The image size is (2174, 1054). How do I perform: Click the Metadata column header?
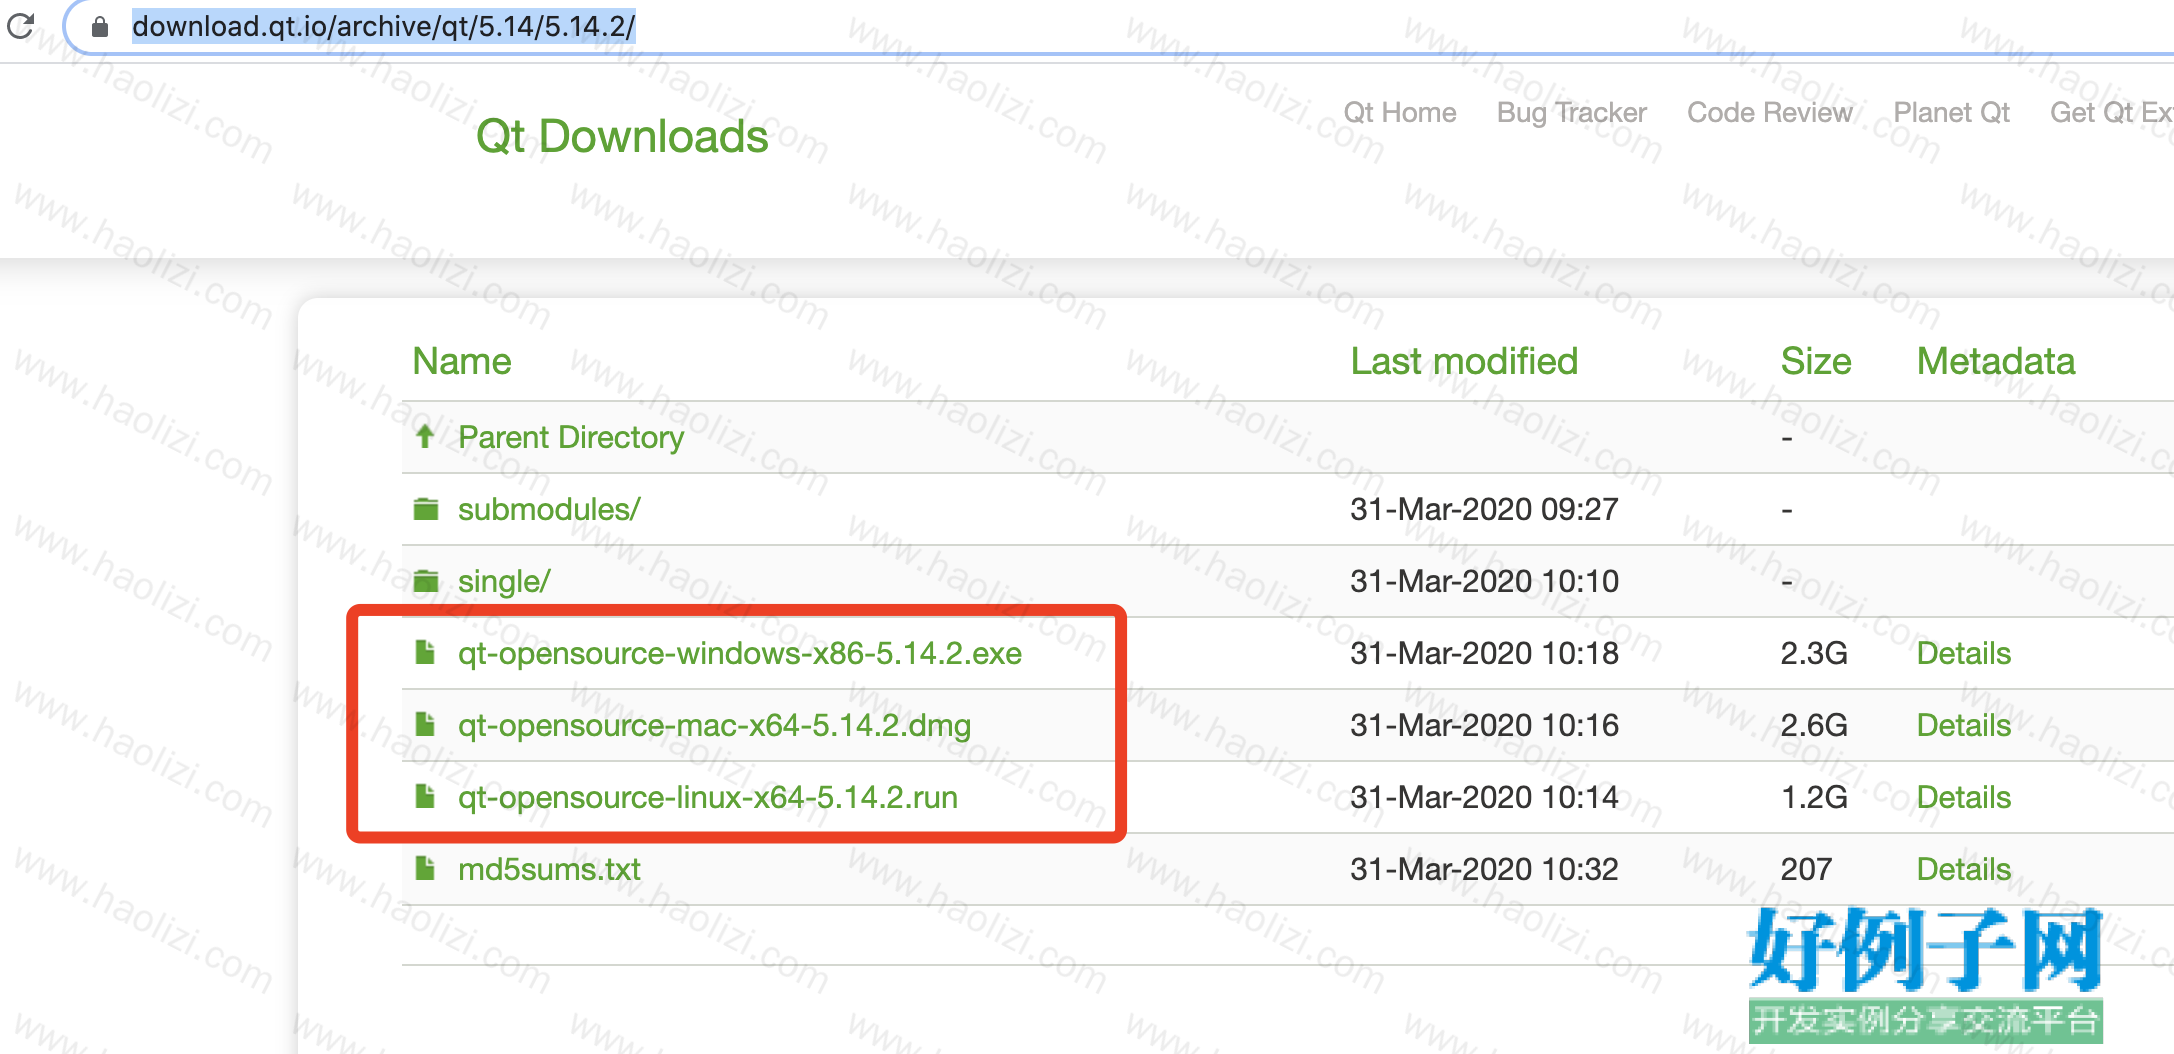click(1996, 361)
